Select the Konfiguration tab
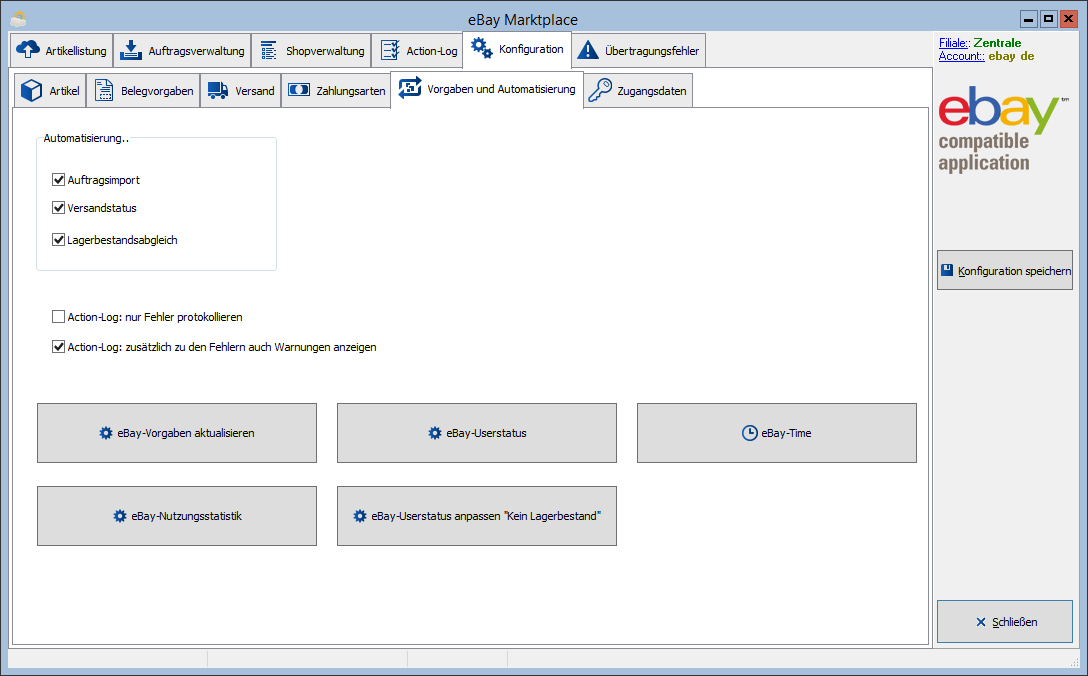Screen dimensions: 1088x676 517,49
